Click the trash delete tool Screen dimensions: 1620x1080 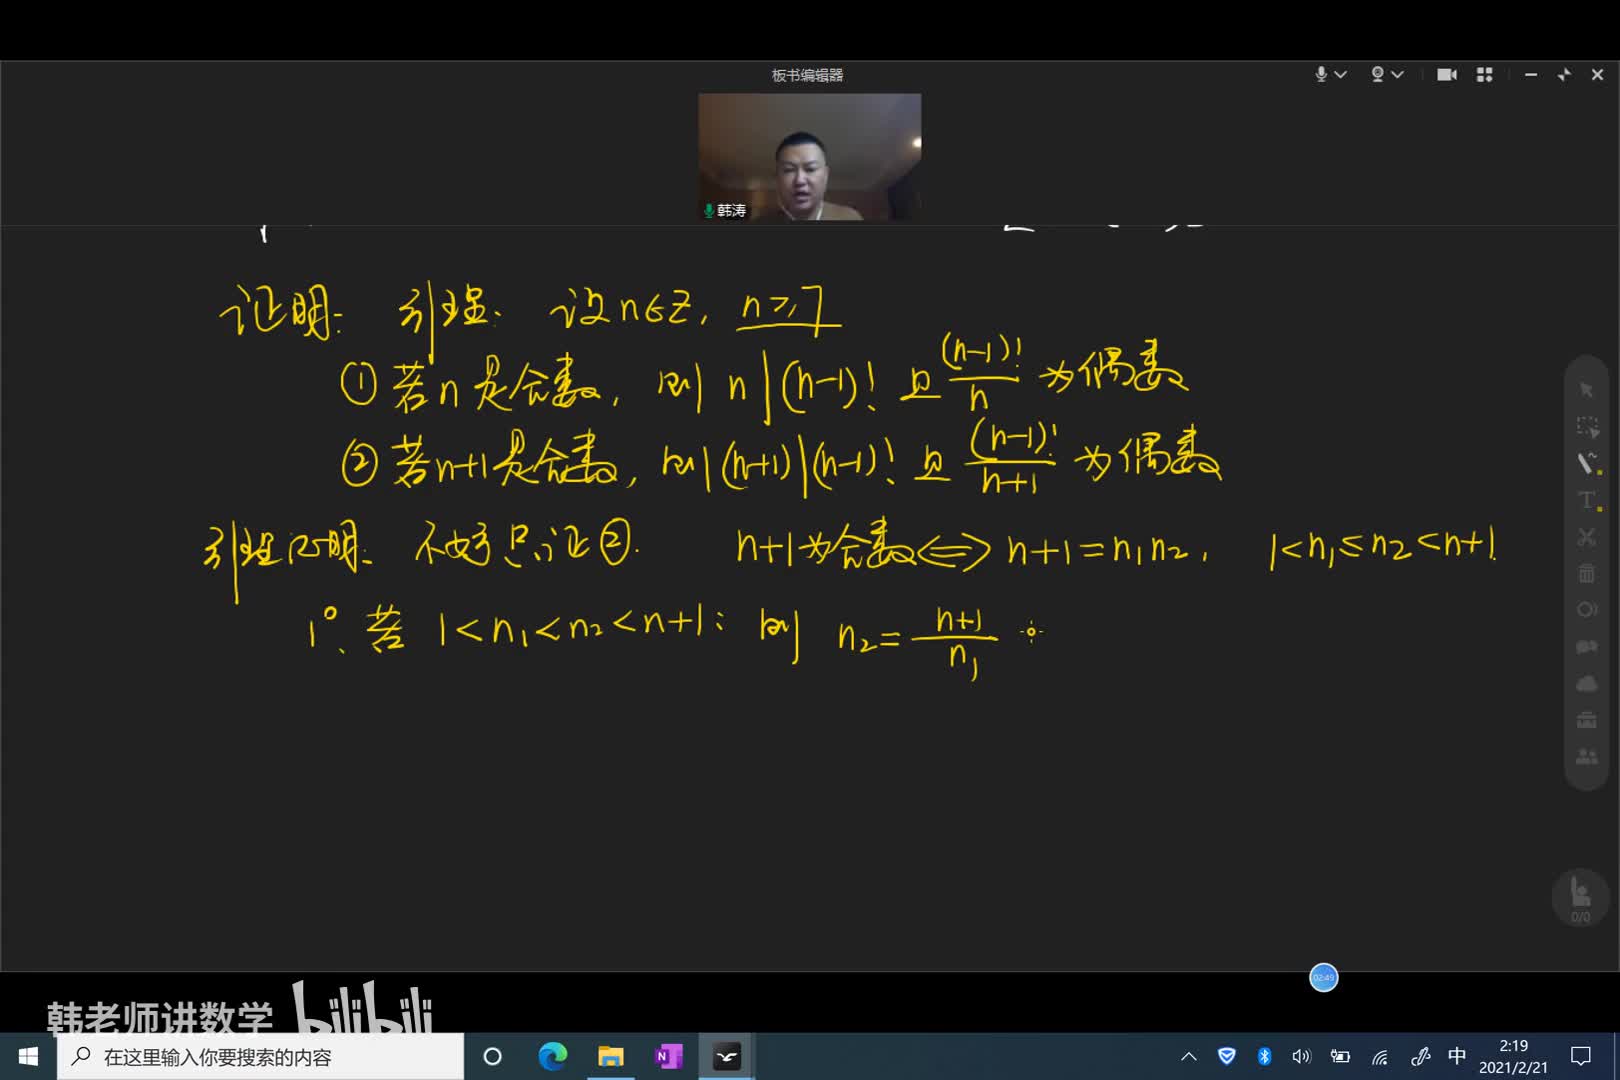[x=1586, y=573]
